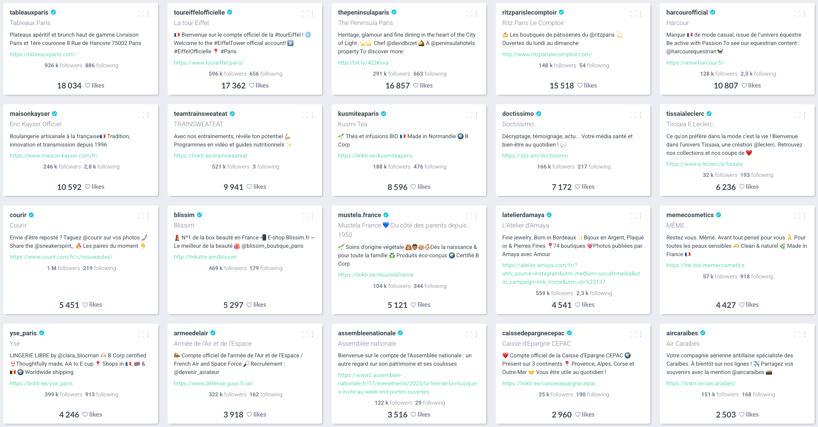
Task: Open the more menu on yse_paris card
Action: pos(148,335)
